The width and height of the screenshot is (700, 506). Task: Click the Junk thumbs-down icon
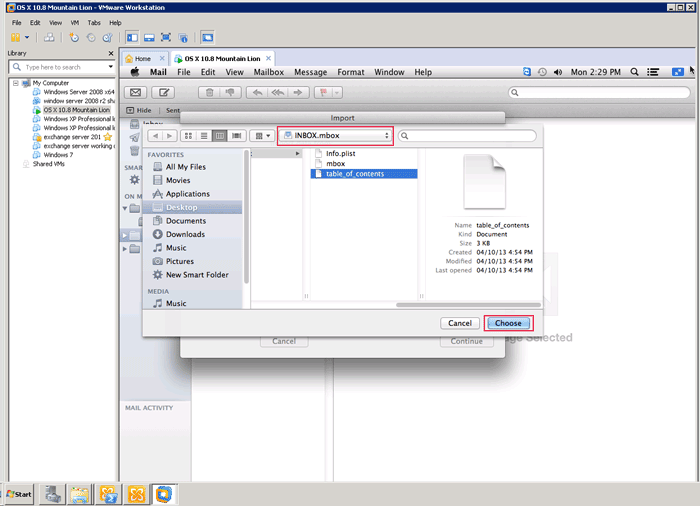pyautogui.click(x=230, y=92)
